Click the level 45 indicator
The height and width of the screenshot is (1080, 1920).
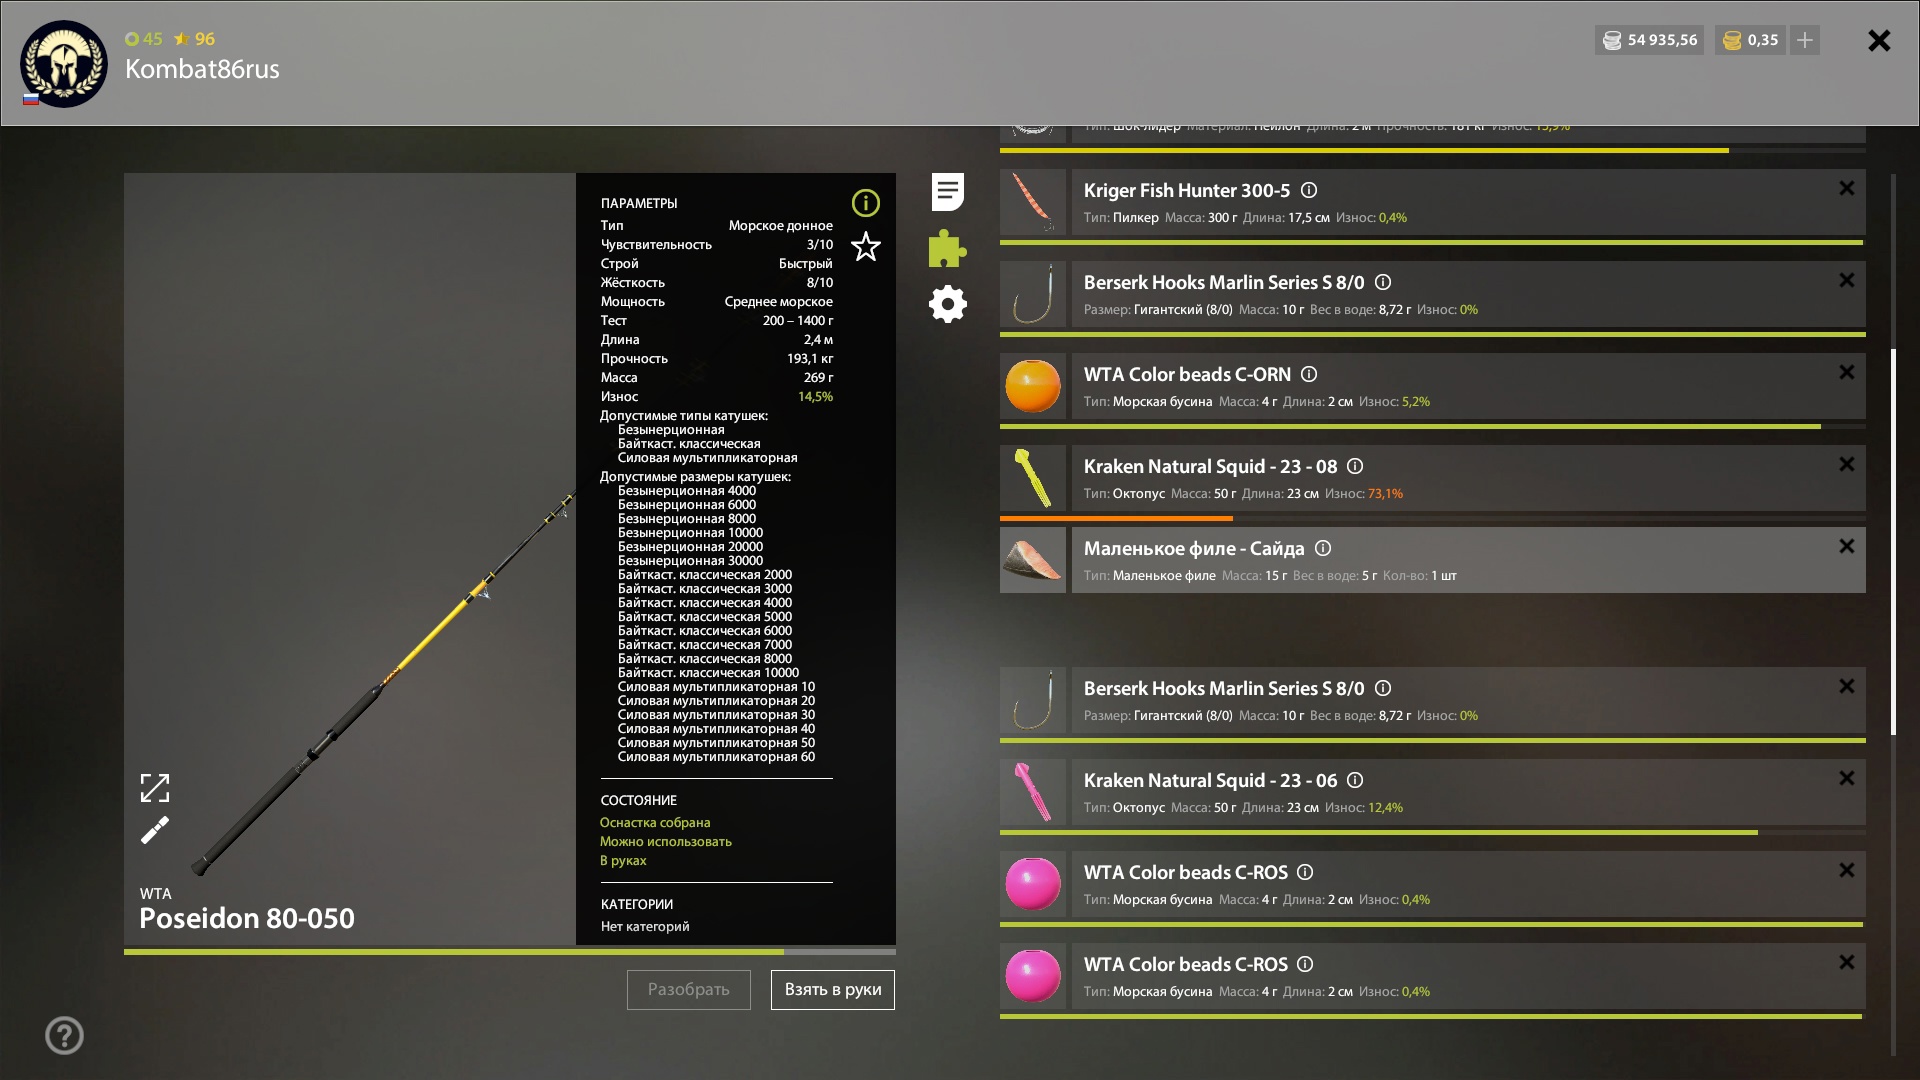144,39
